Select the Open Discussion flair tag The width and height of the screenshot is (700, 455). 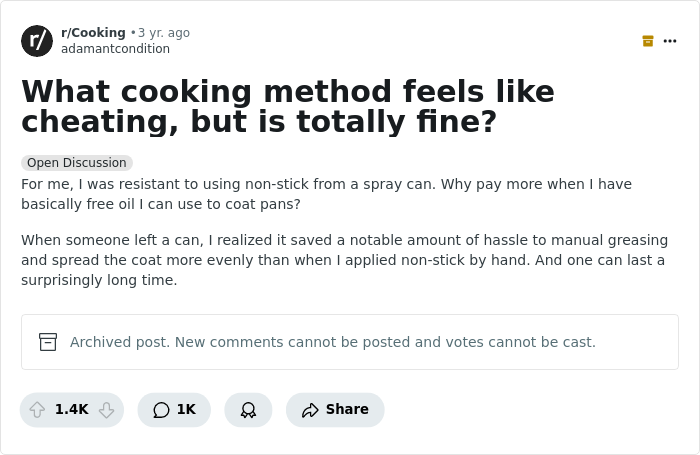[x=77, y=163]
